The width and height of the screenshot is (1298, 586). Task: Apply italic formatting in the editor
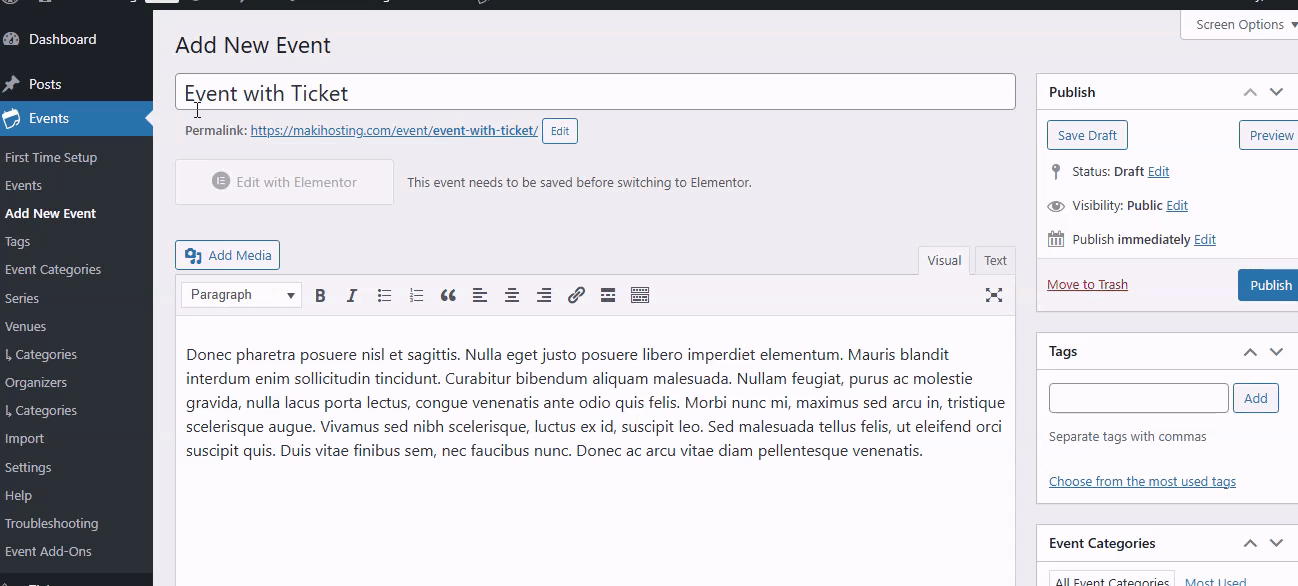click(352, 295)
